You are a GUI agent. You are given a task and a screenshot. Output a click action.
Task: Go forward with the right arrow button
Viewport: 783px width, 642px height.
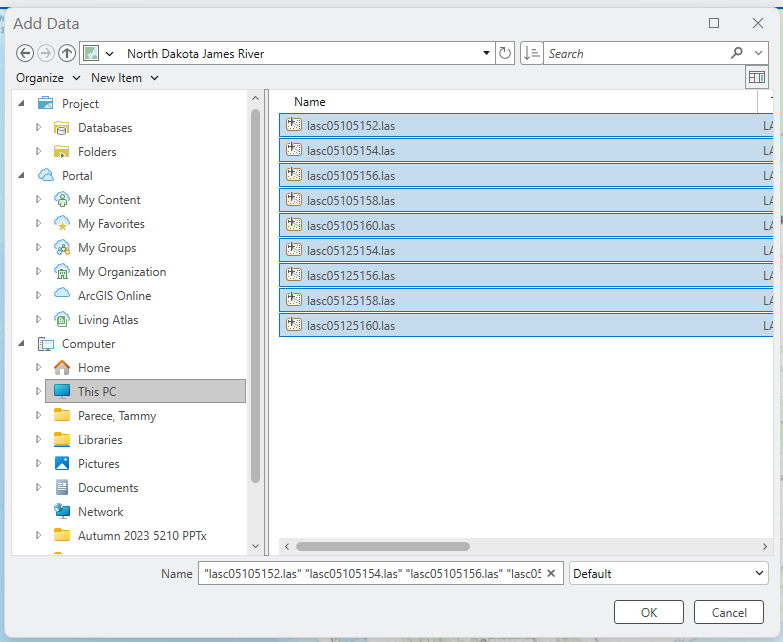point(46,53)
